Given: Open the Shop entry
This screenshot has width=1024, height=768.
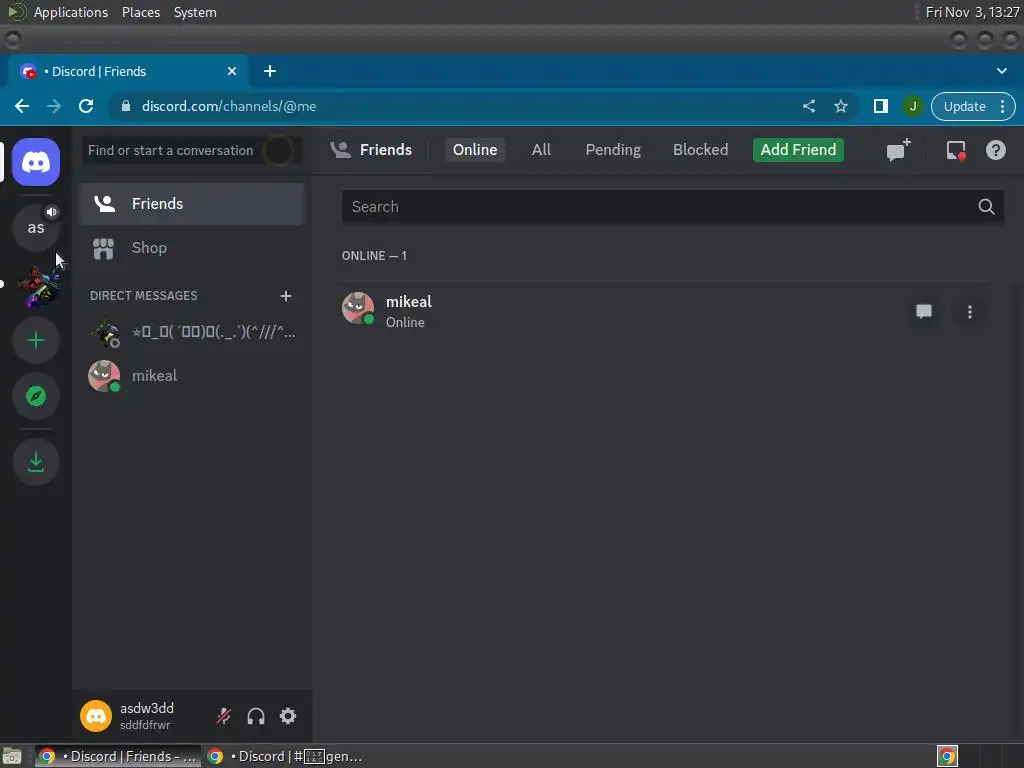Looking at the screenshot, I should (x=192, y=248).
